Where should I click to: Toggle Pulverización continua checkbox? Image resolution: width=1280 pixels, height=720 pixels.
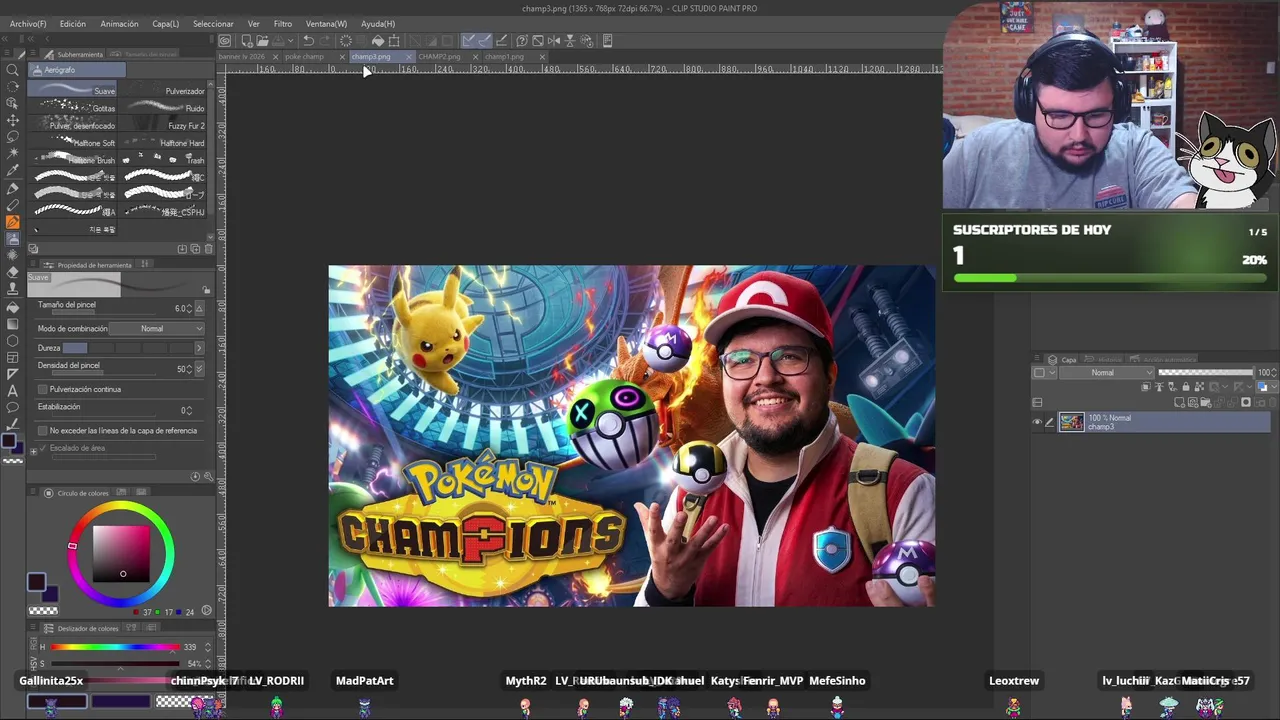[43, 389]
